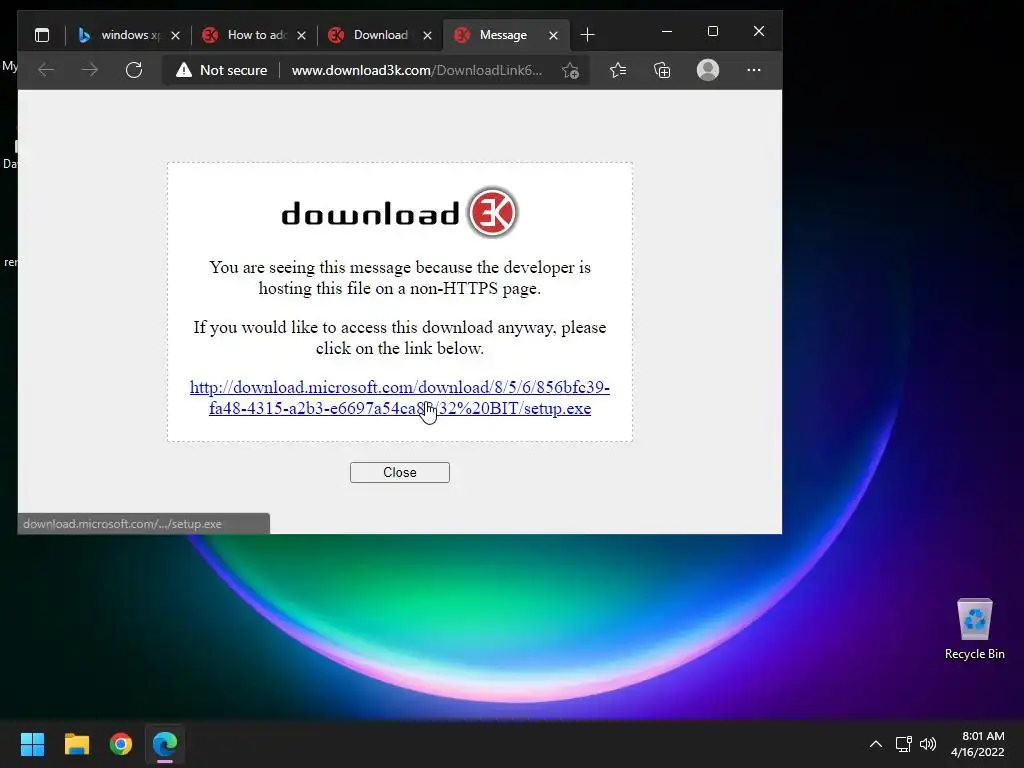Click the download3k.com address bar
This screenshot has width=1024, height=768.
pyautogui.click(x=417, y=70)
